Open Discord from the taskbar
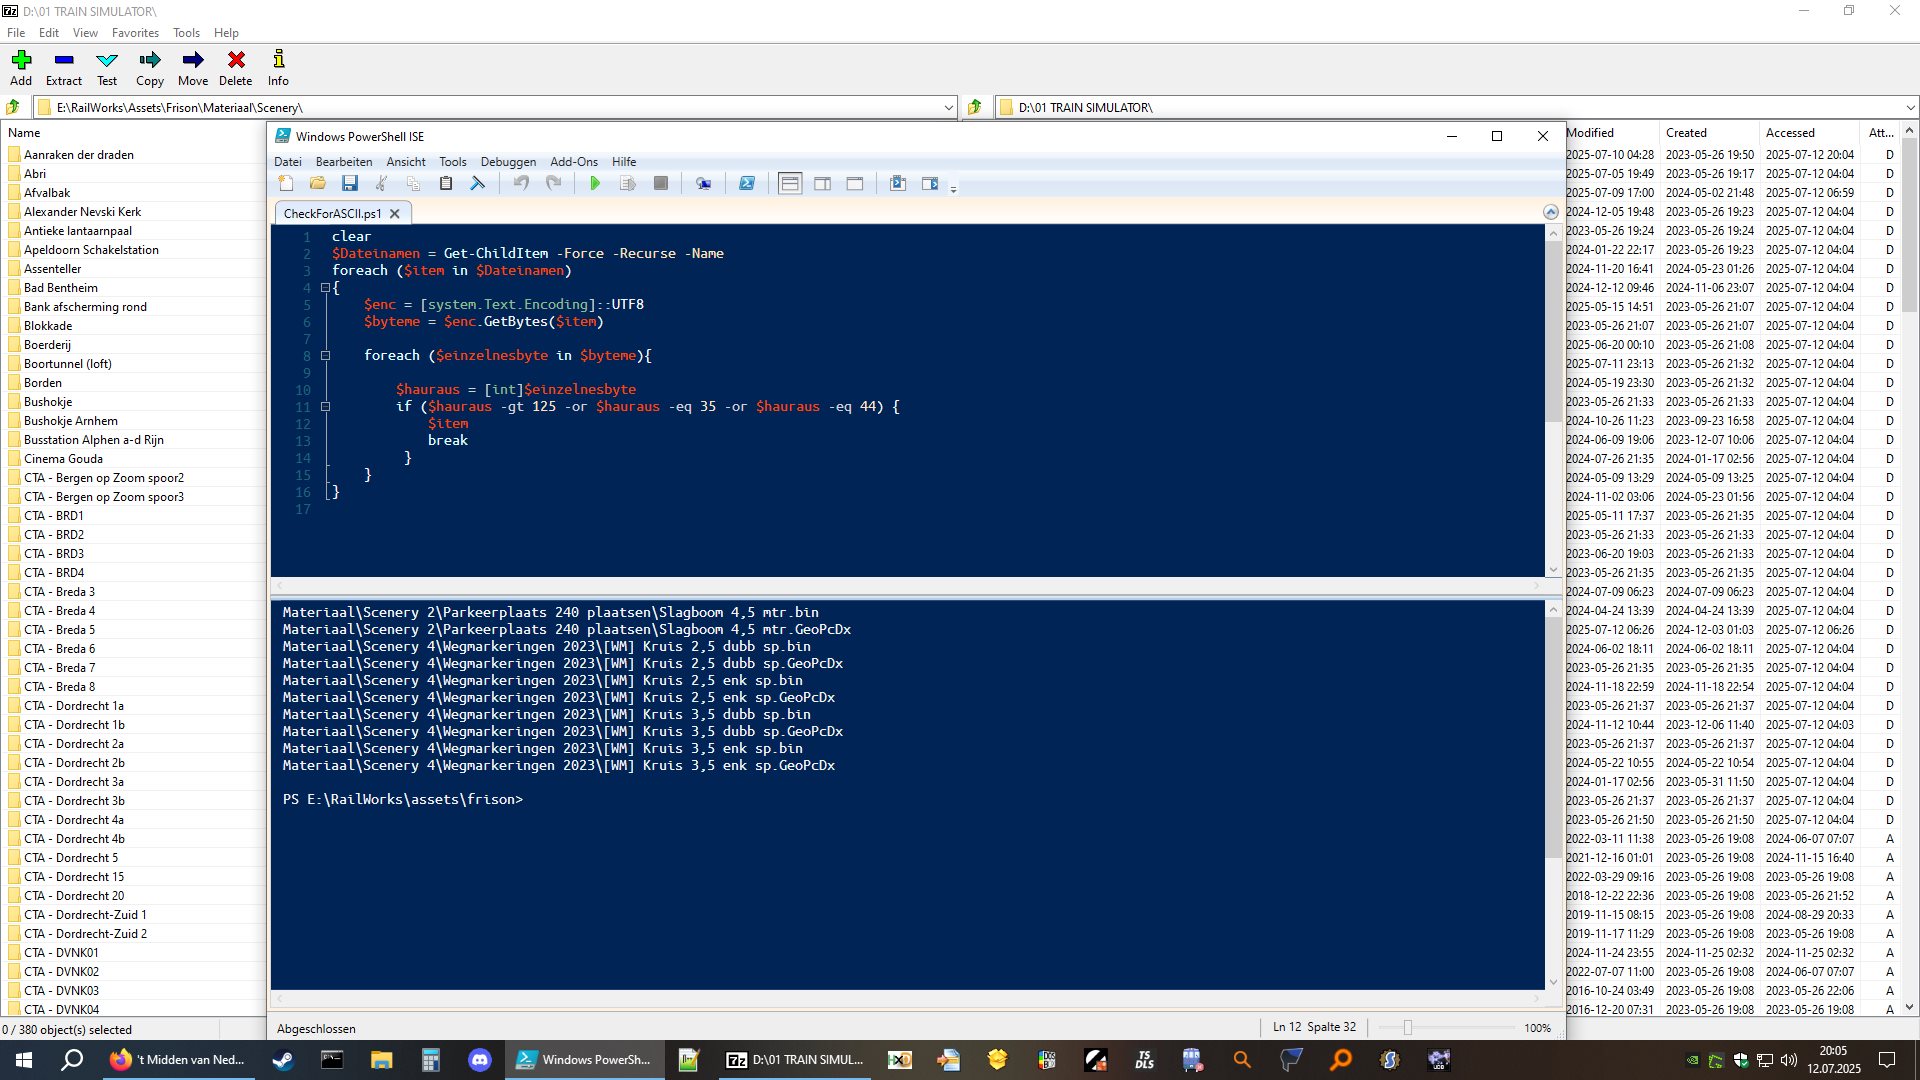 (480, 1060)
